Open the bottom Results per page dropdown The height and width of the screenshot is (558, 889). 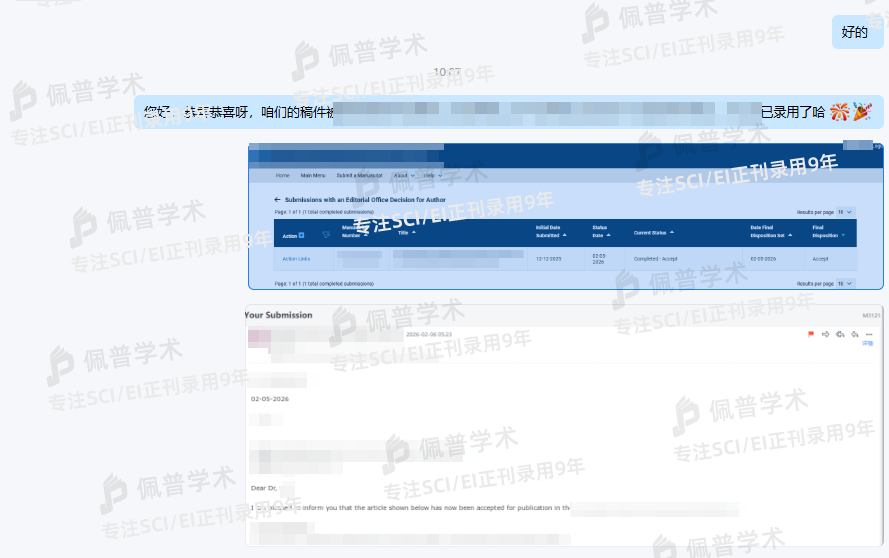coord(845,283)
